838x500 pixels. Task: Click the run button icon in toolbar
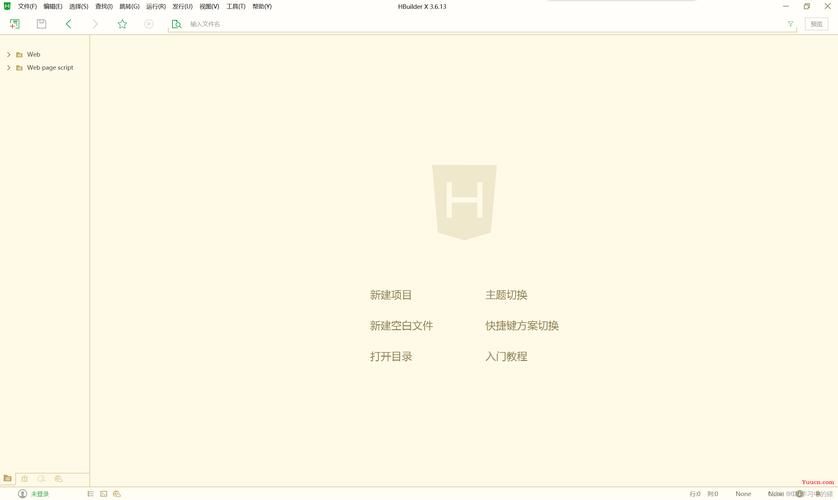coord(149,24)
